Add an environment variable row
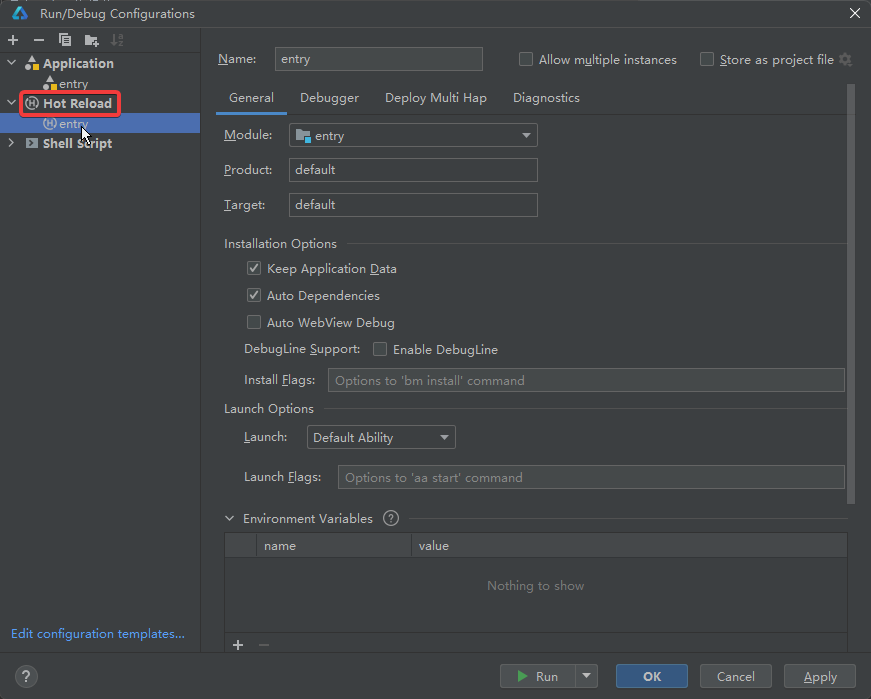871x699 pixels. pyautogui.click(x=238, y=645)
